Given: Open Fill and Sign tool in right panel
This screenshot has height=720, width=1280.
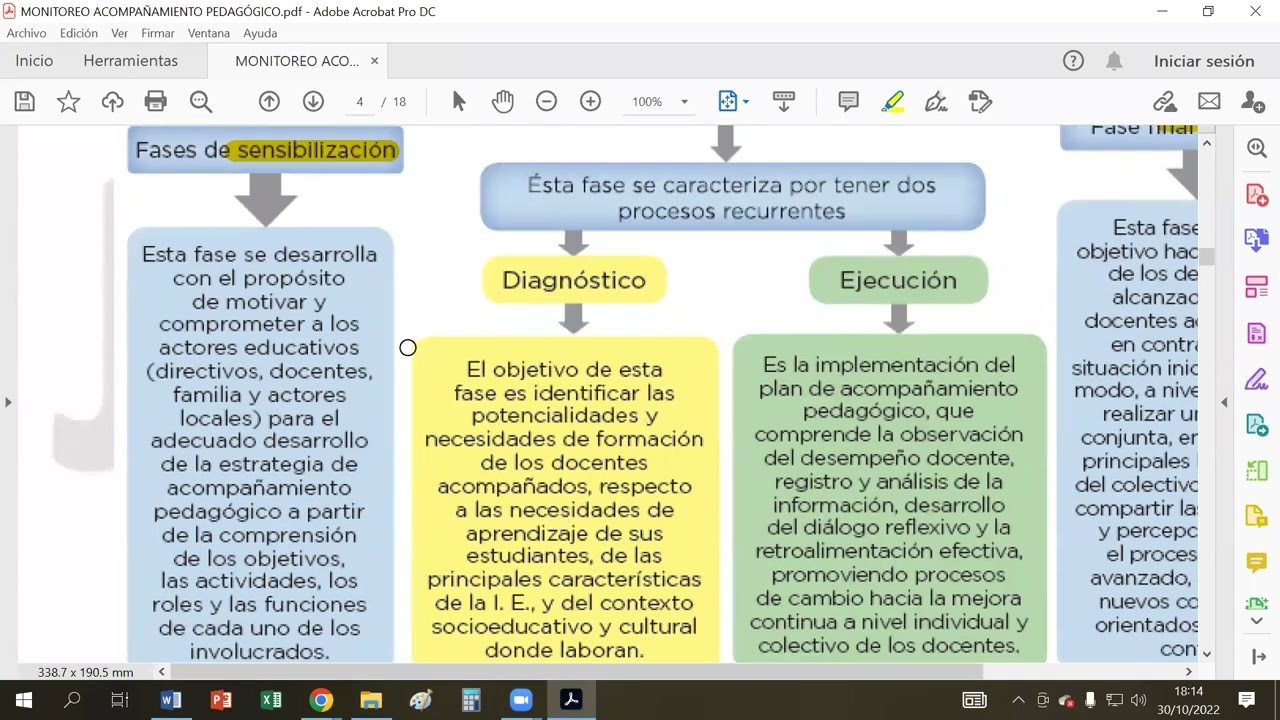Looking at the screenshot, I should tap(1257, 379).
